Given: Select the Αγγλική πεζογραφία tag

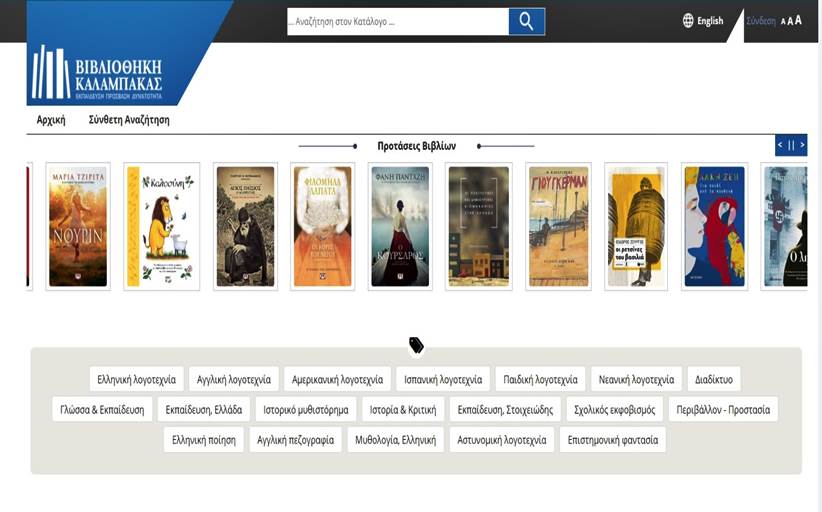Looking at the screenshot, I should tap(295, 440).
